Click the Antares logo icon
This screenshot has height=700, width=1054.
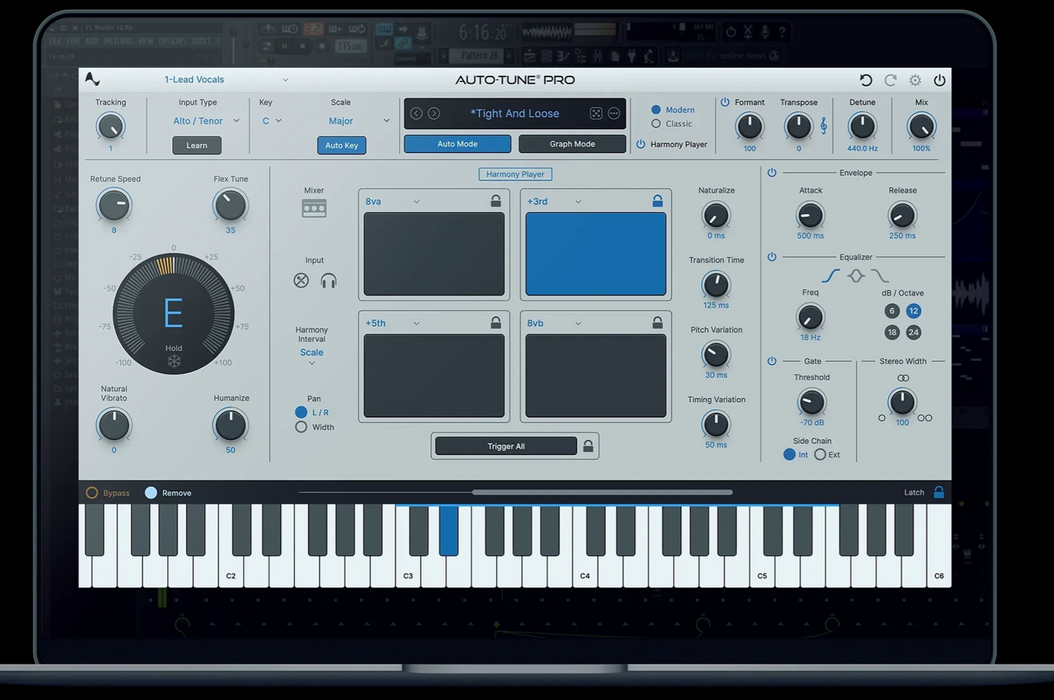(x=93, y=79)
